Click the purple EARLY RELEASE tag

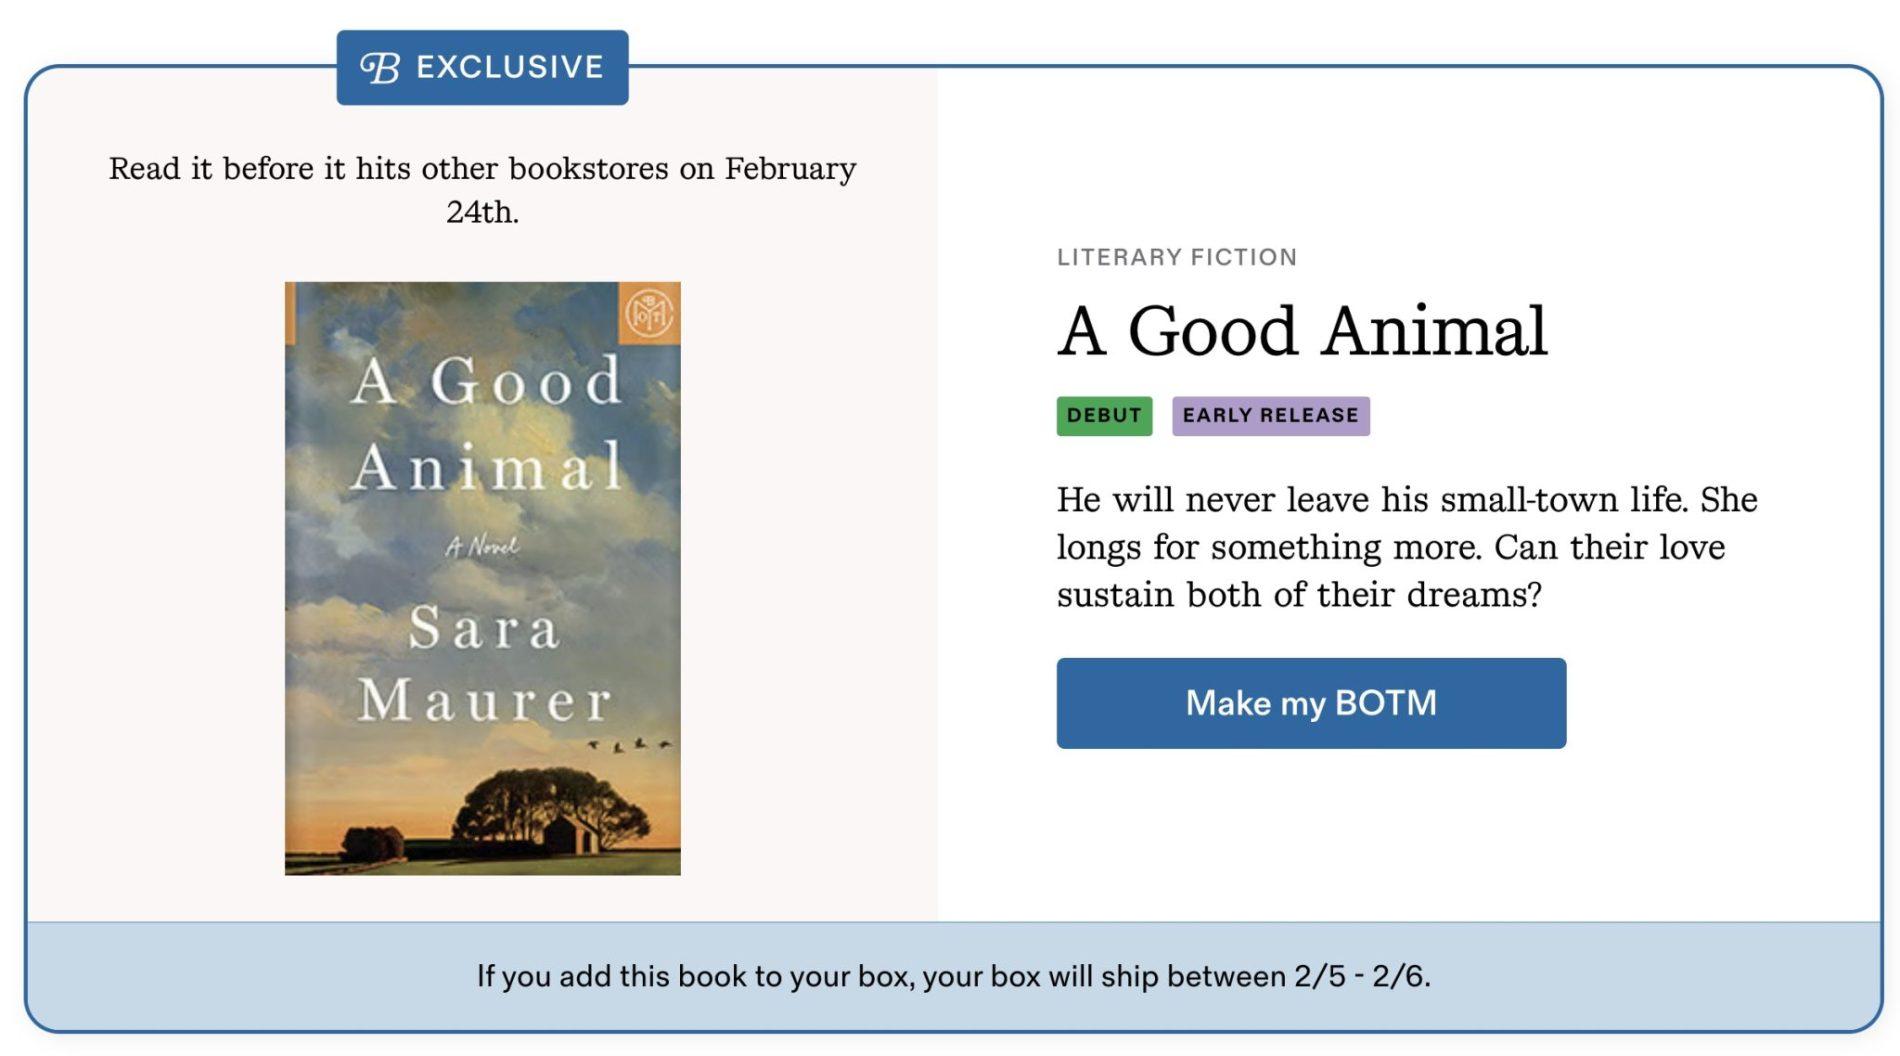point(1270,416)
